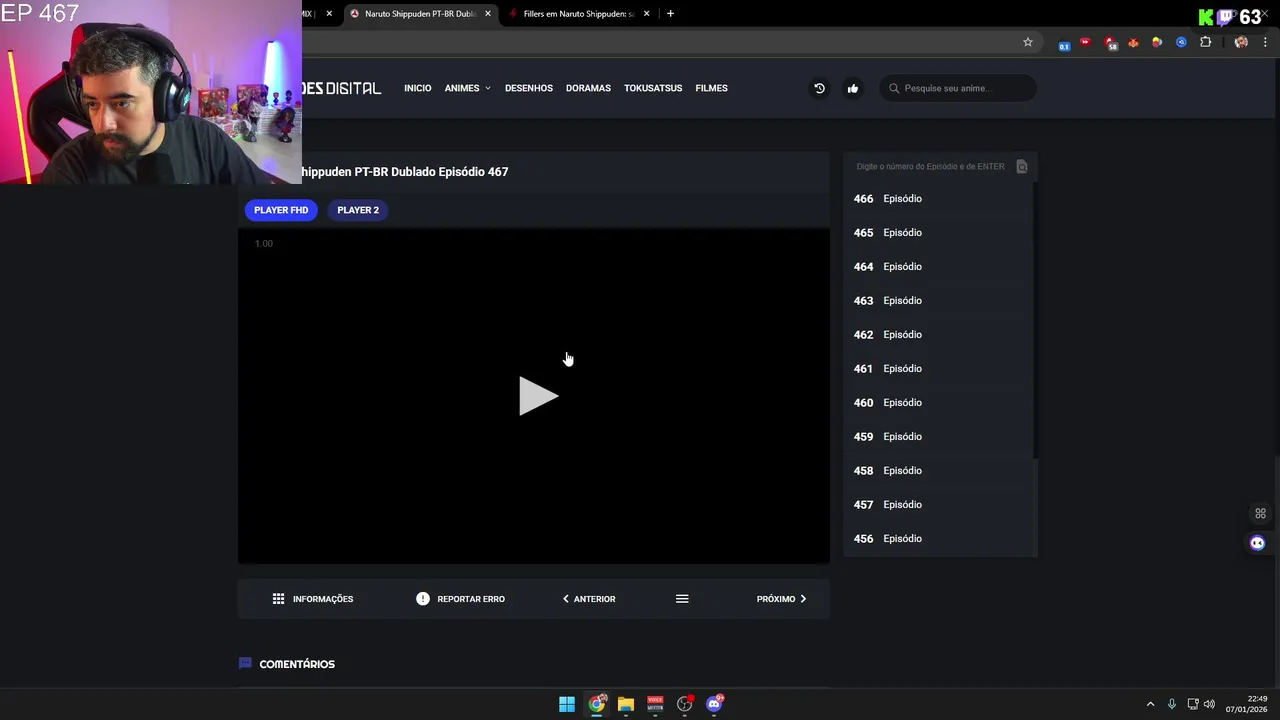The image size is (1280, 720).
Task: Click the MetaMask fox extension icon
Action: [1133, 42]
